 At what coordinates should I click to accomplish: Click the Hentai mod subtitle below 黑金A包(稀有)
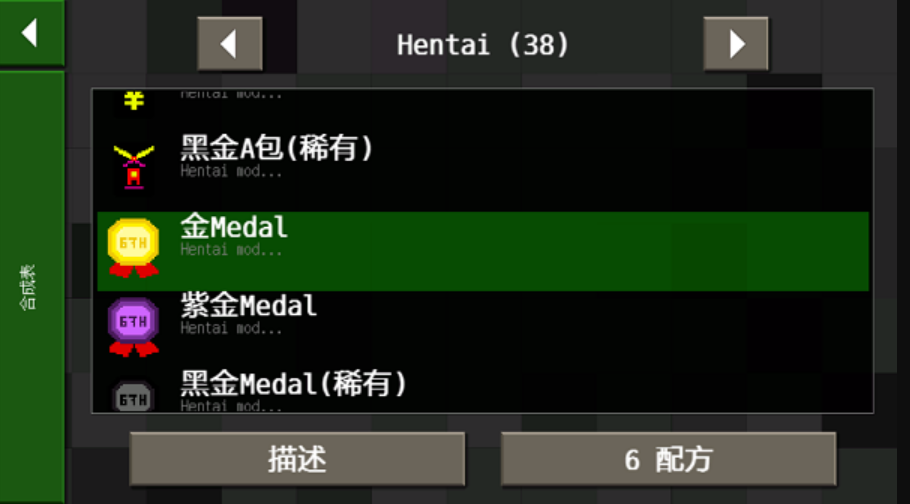[x=231, y=172]
